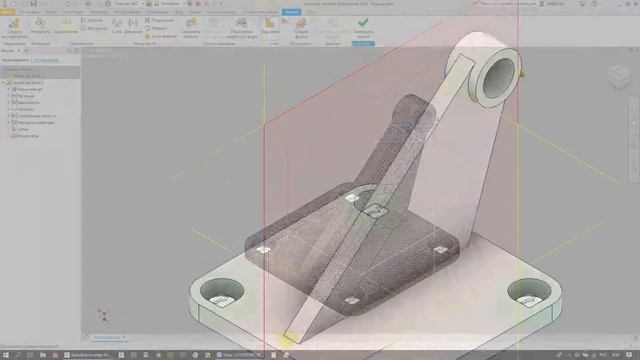The height and width of the screenshot is (360, 640).
Task: Expand the Зависимости tree node
Action: click(9, 102)
